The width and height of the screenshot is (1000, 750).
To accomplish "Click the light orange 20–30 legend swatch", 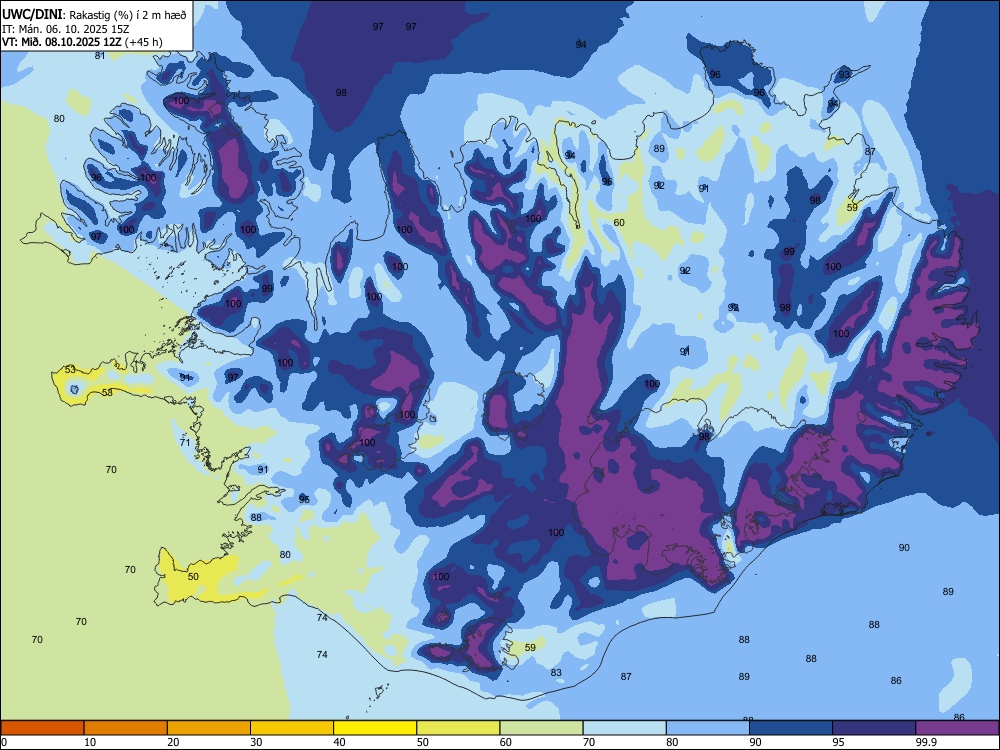I will 209,728.
